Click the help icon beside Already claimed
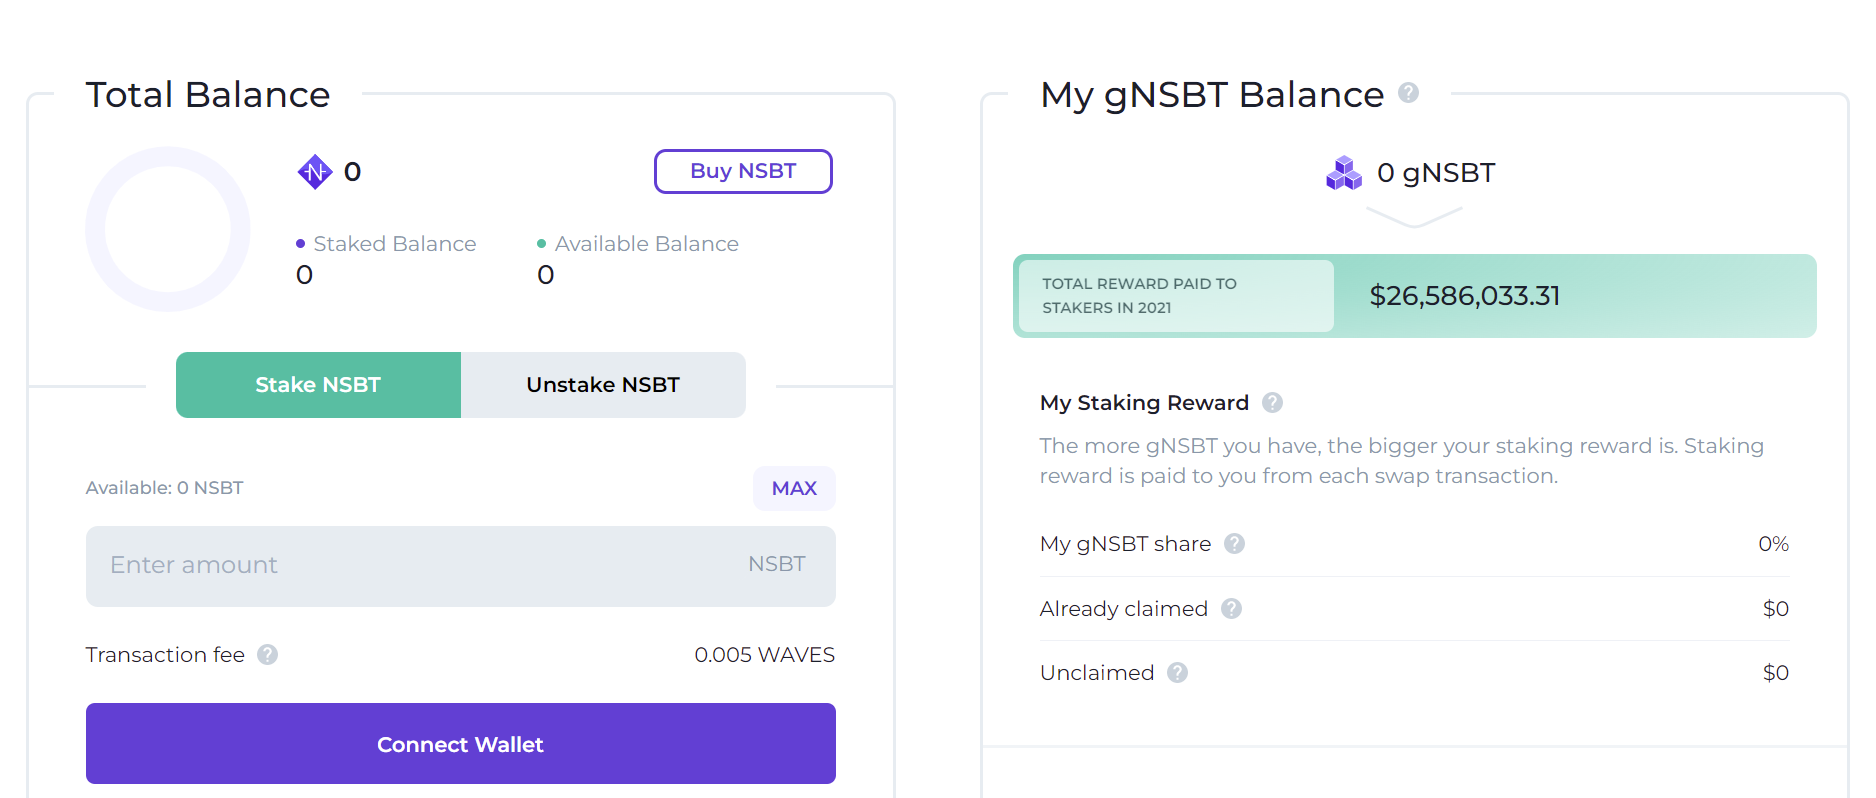The image size is (1876, 798). click(1231, 608)
